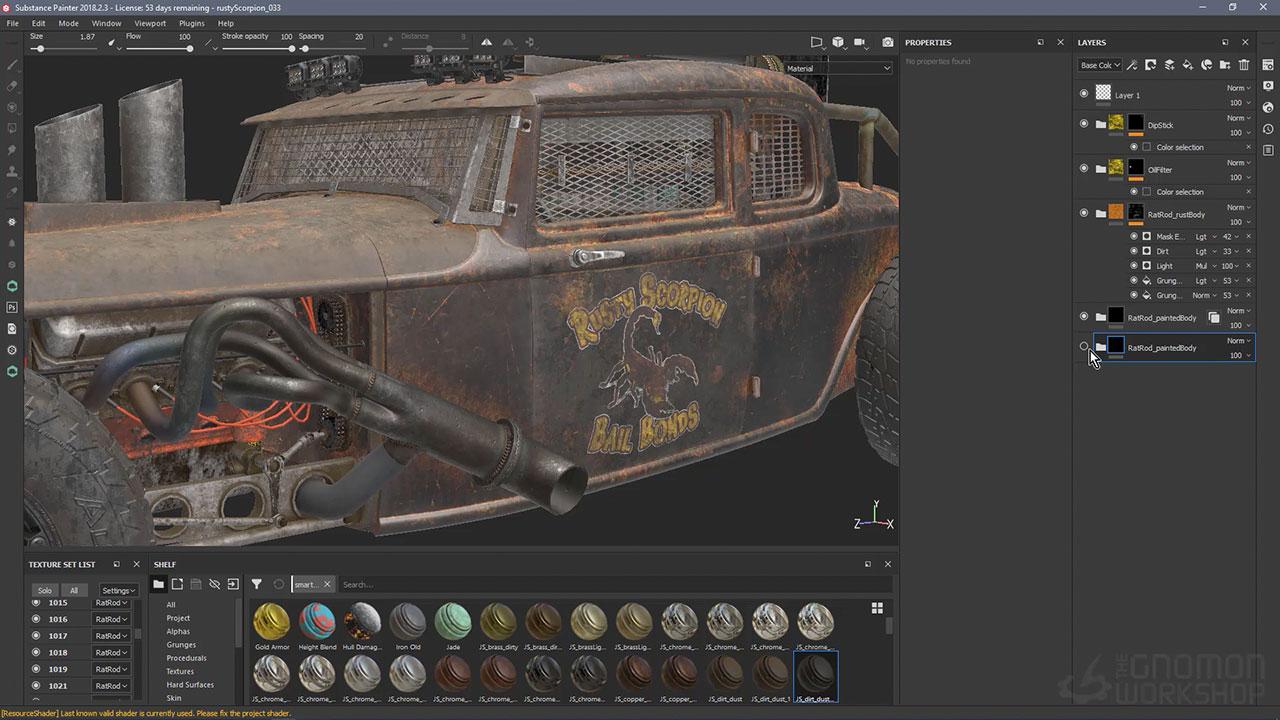Image resolution: width=1280 pixels, height=720 pixels.
Task: Open the File menu
Action: click(x=13, y=23)
